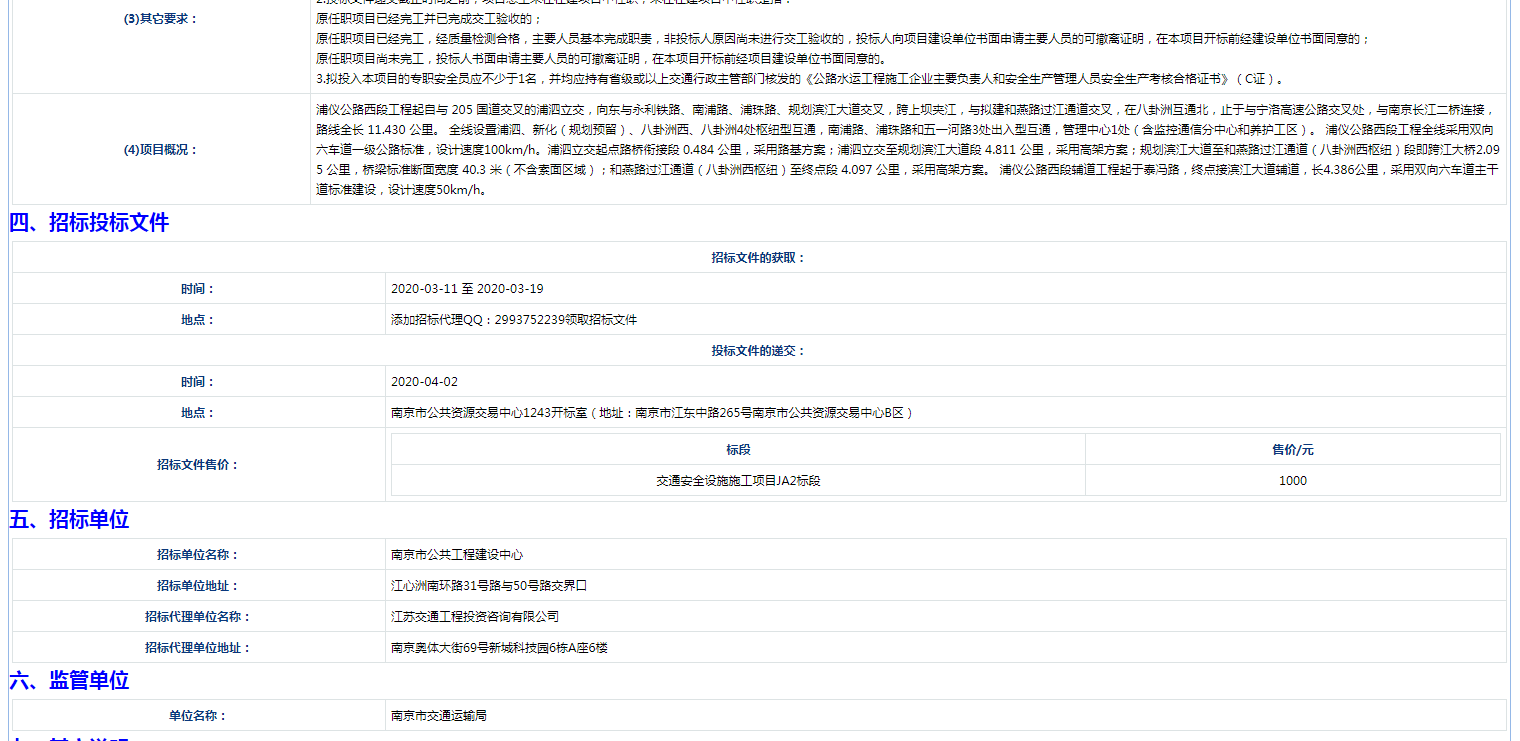Click the 单位名称 label under 监管单位
The height and width of the screenshot is (741, 1520).
click(198, 716)
